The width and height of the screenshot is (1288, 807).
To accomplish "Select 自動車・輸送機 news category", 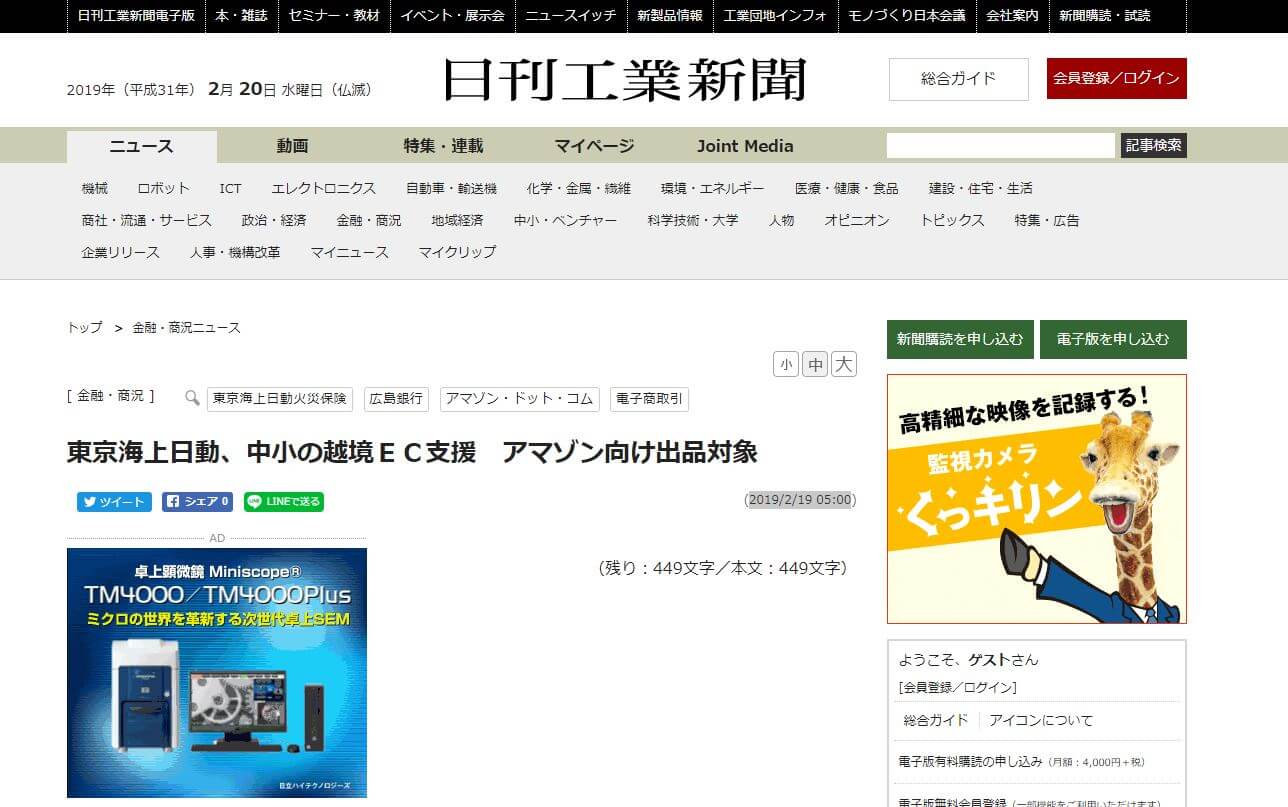I will point(451,188).
